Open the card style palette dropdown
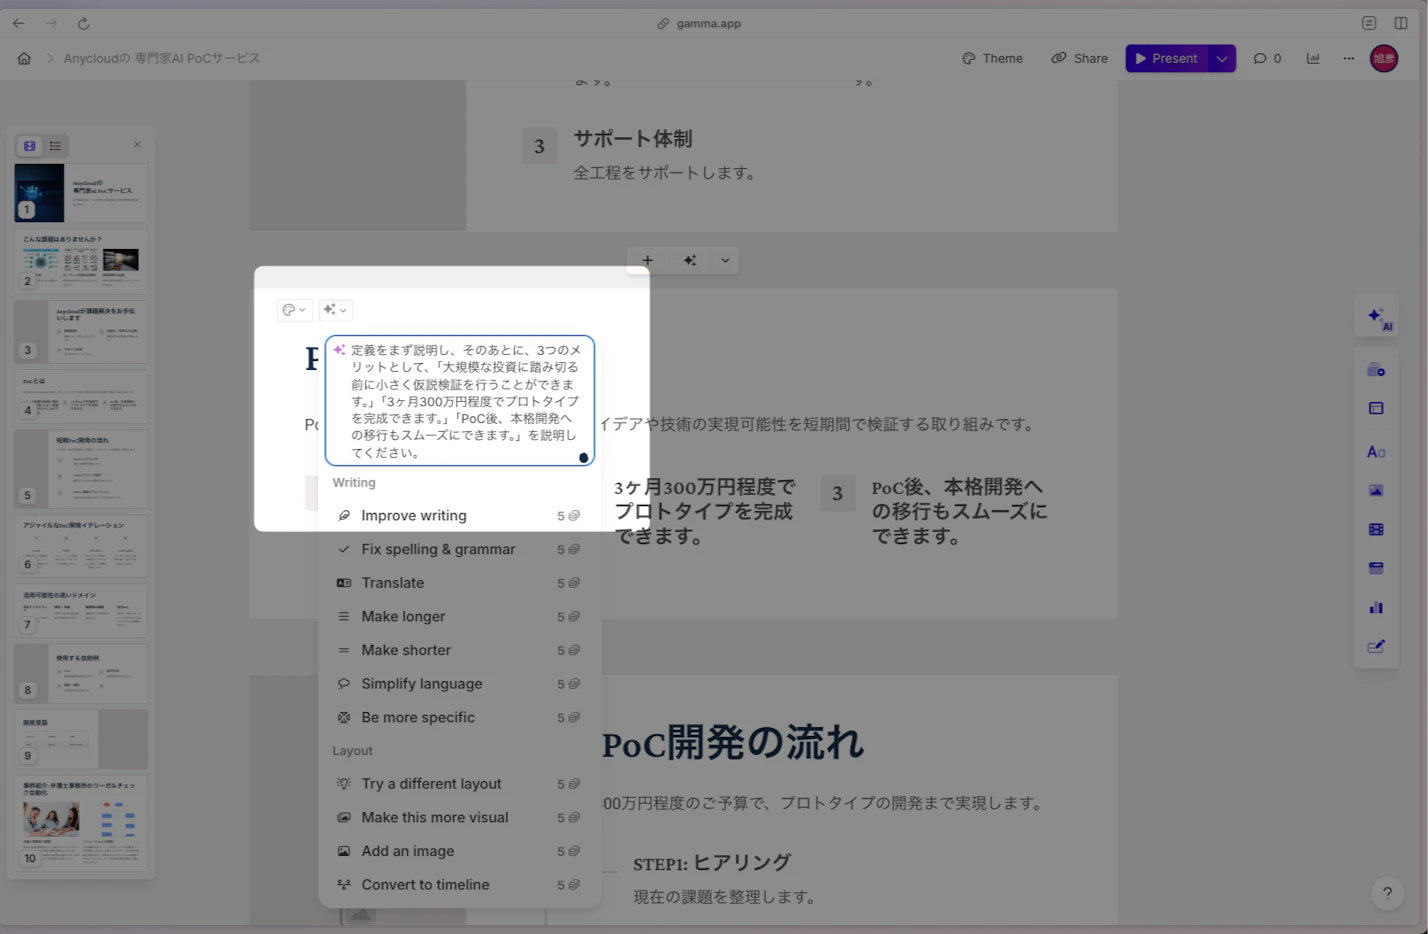This screenshot has height=934, width=1428. tap(294, 310)
